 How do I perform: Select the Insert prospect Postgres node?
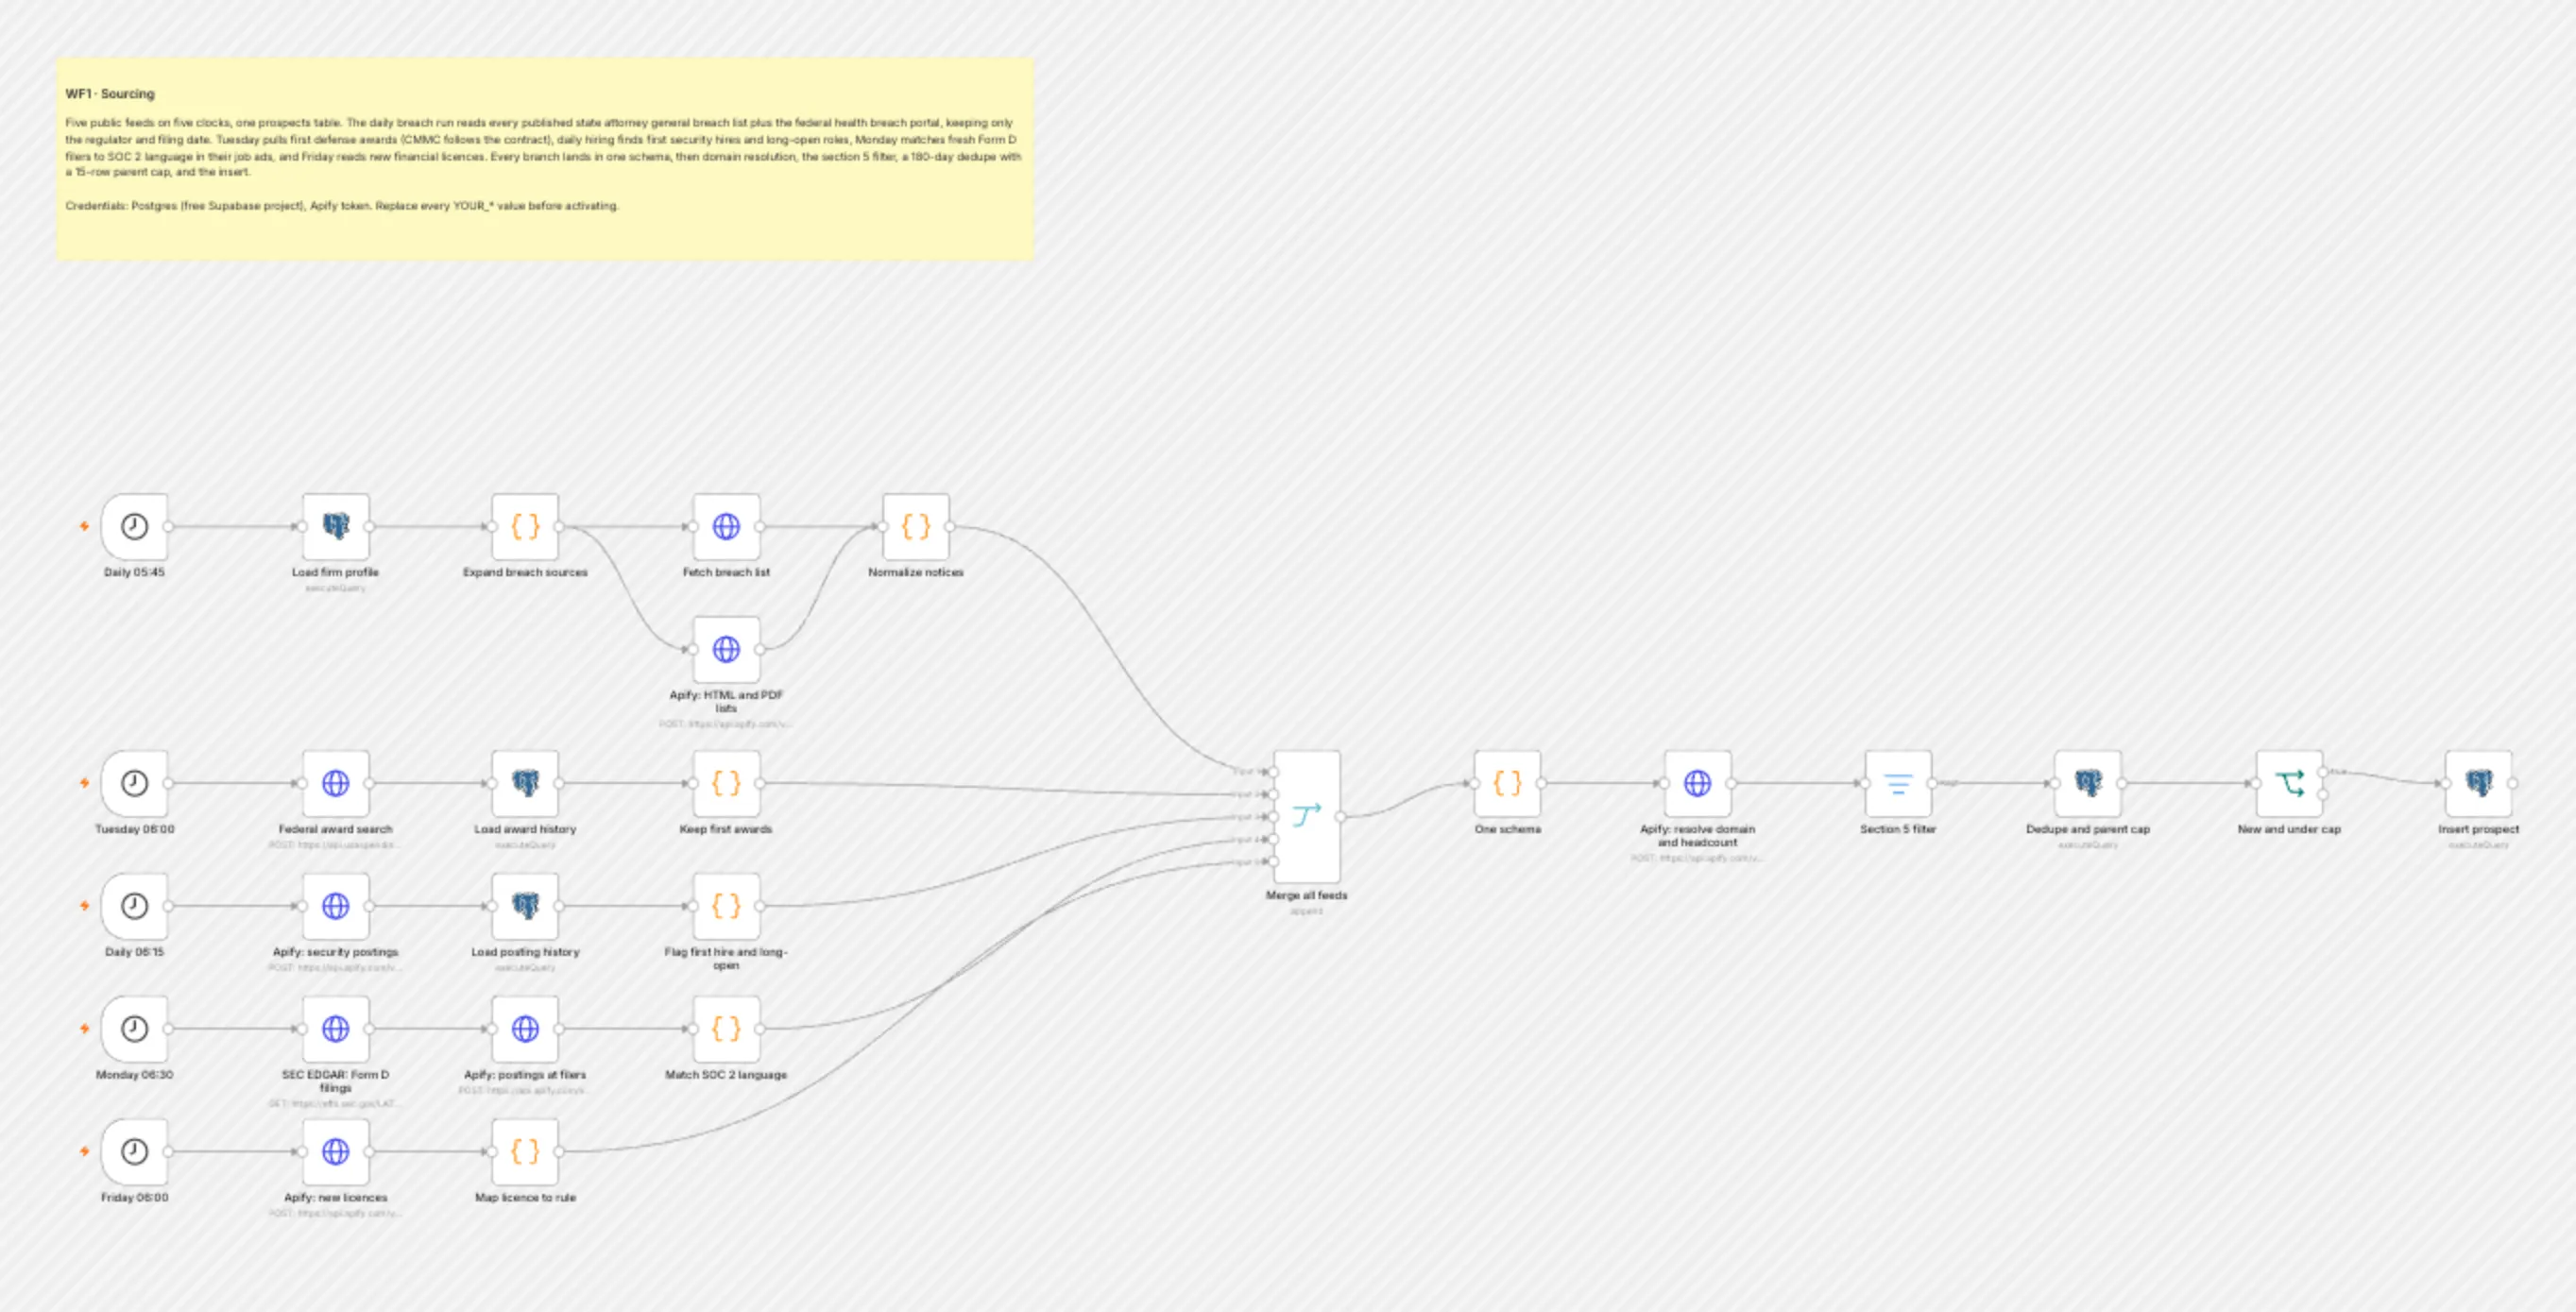[2479, 783]
